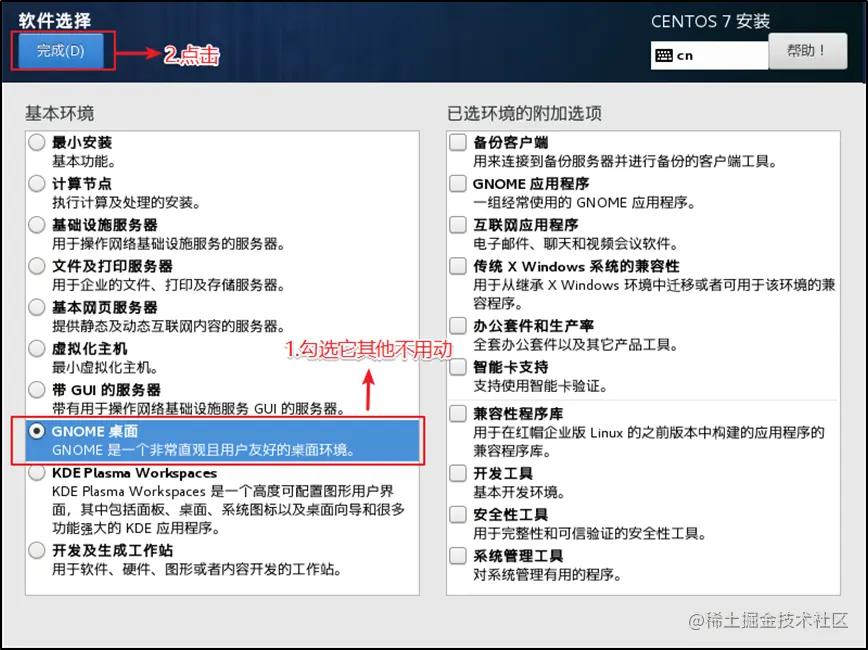Check the 办公套件和生产率 checkbox
This screenshot has height=650, width=868.
[458, 326]
